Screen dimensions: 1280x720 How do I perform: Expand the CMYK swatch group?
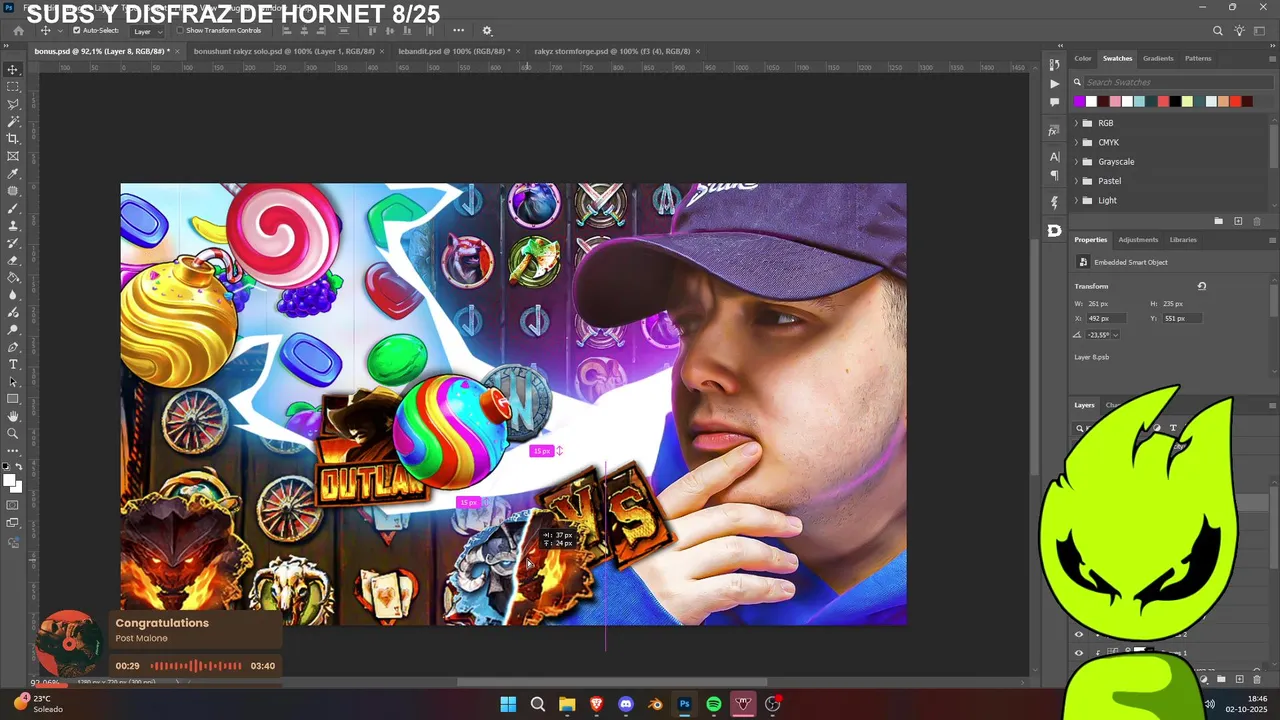1076,142
